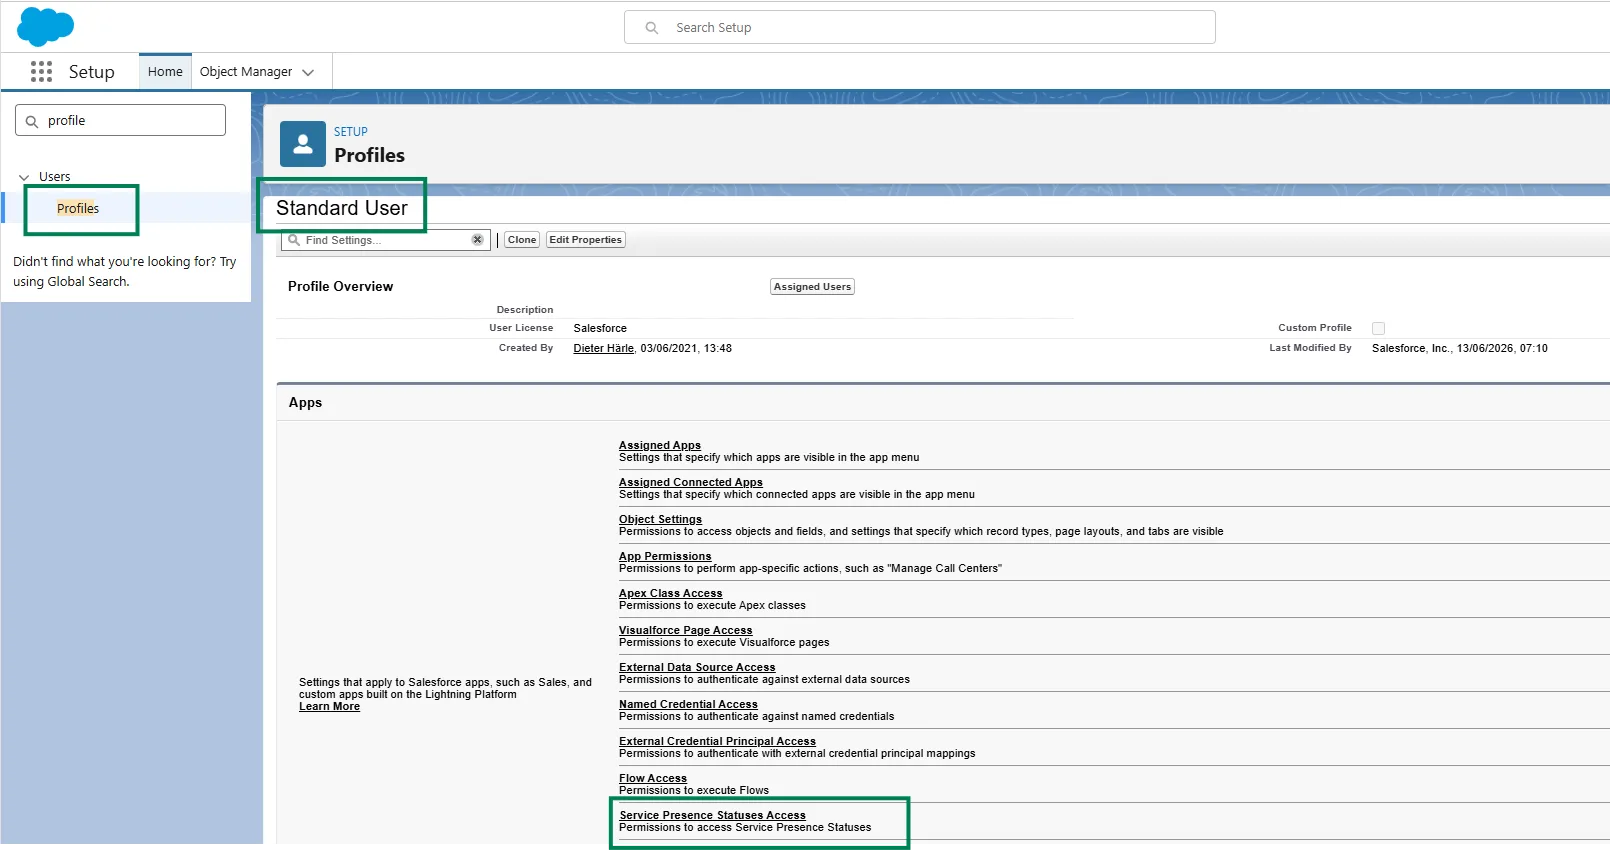The height and width of the screenshot is (850, 1610).
Task: Click the Standard User profile heading
Action: coord(342,208)
